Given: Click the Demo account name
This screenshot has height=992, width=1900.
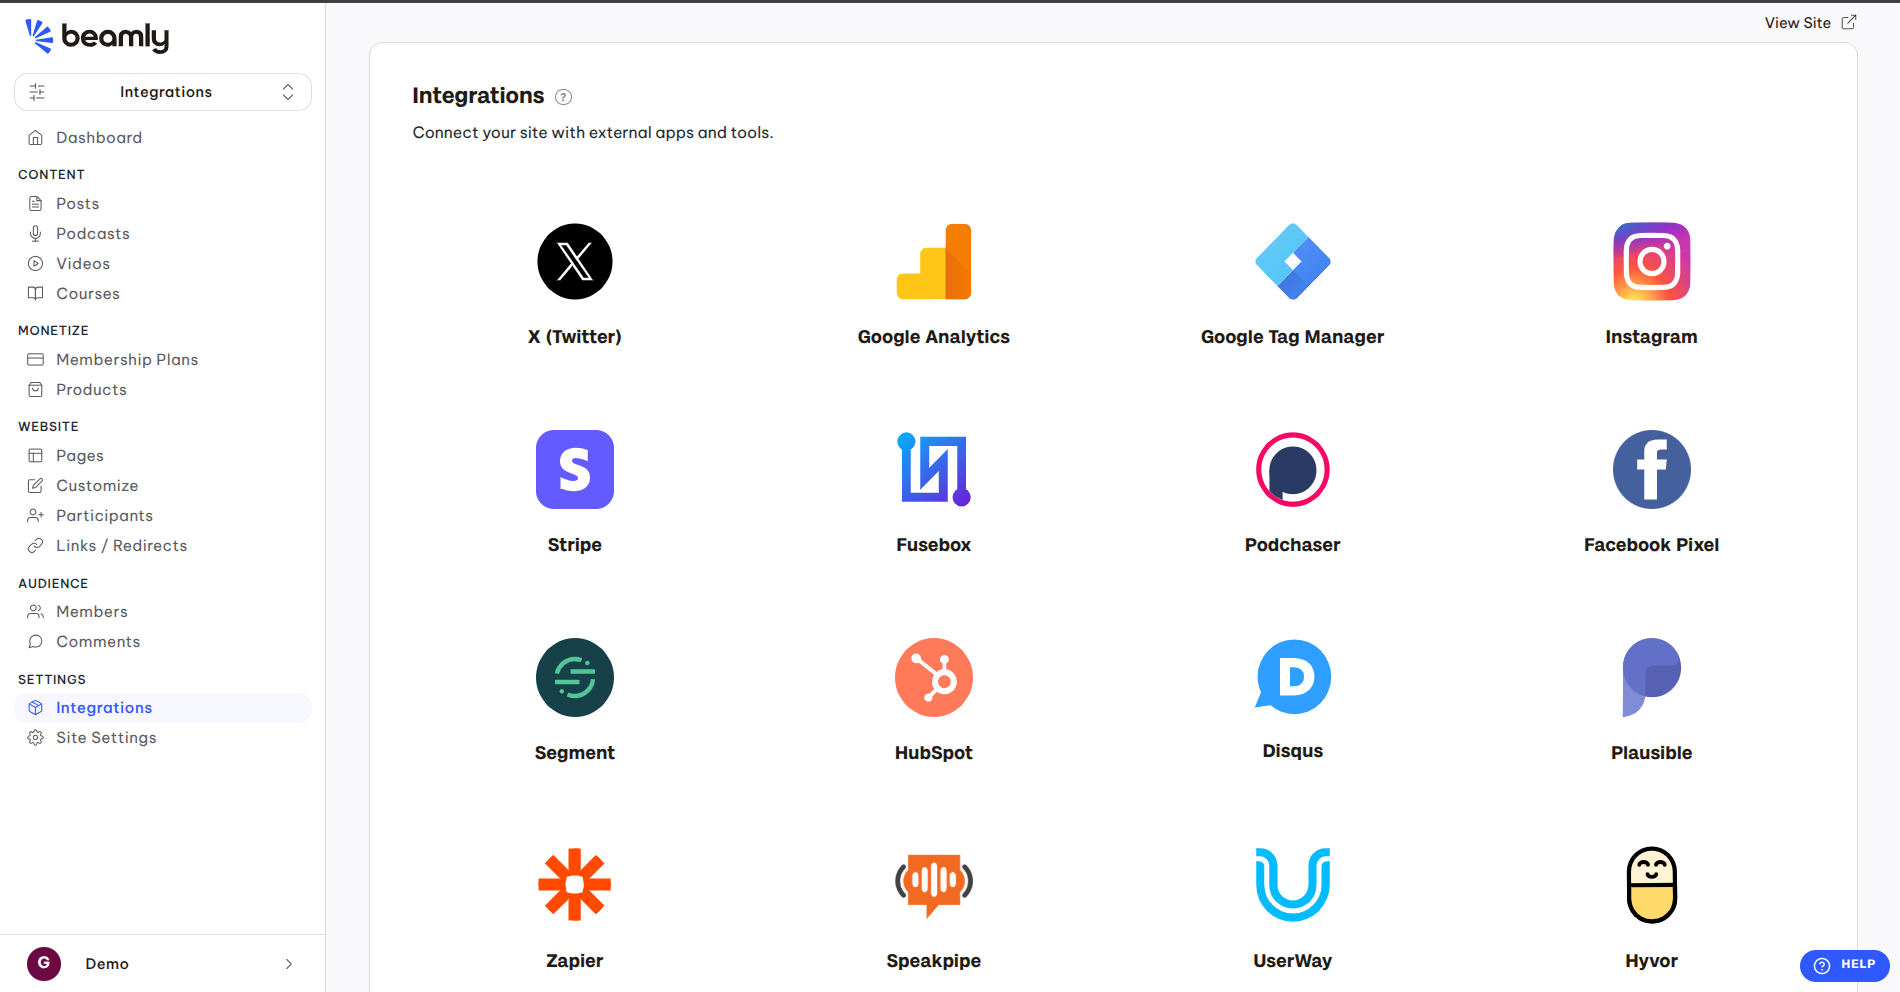Looking at the screenshot, I should pos(107,964).
